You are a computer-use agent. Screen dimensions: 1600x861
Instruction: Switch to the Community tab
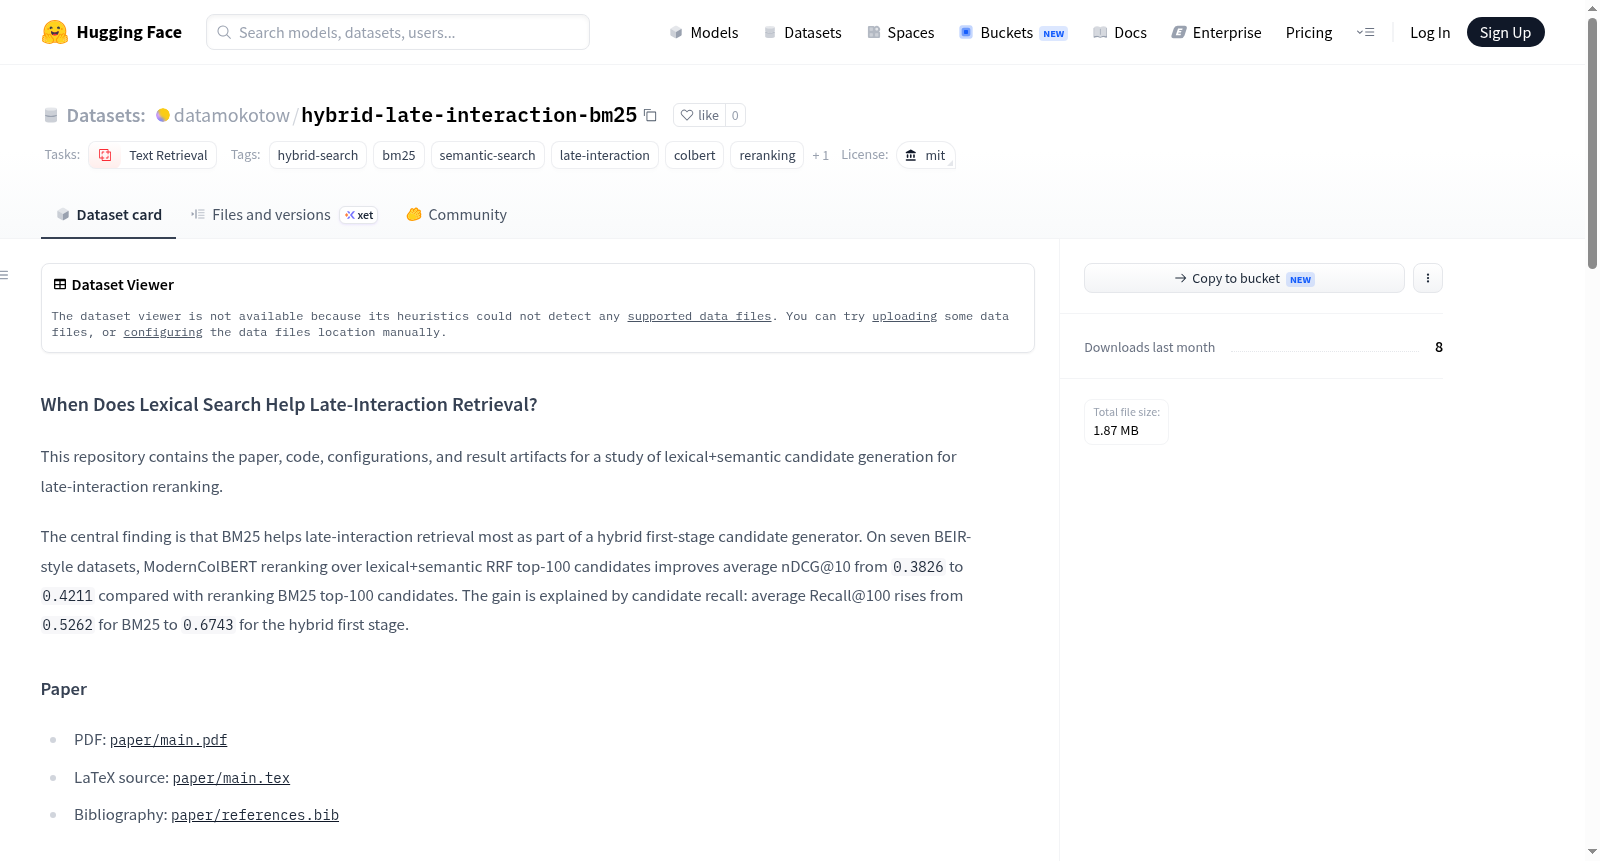tap(456, 215)
